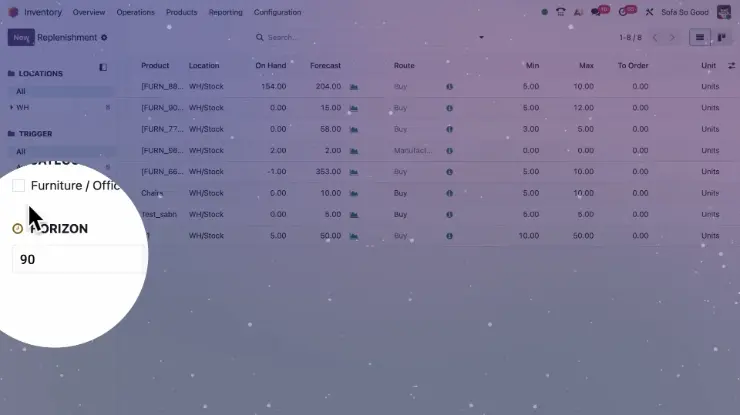Switch to list view

pos(700,38)
